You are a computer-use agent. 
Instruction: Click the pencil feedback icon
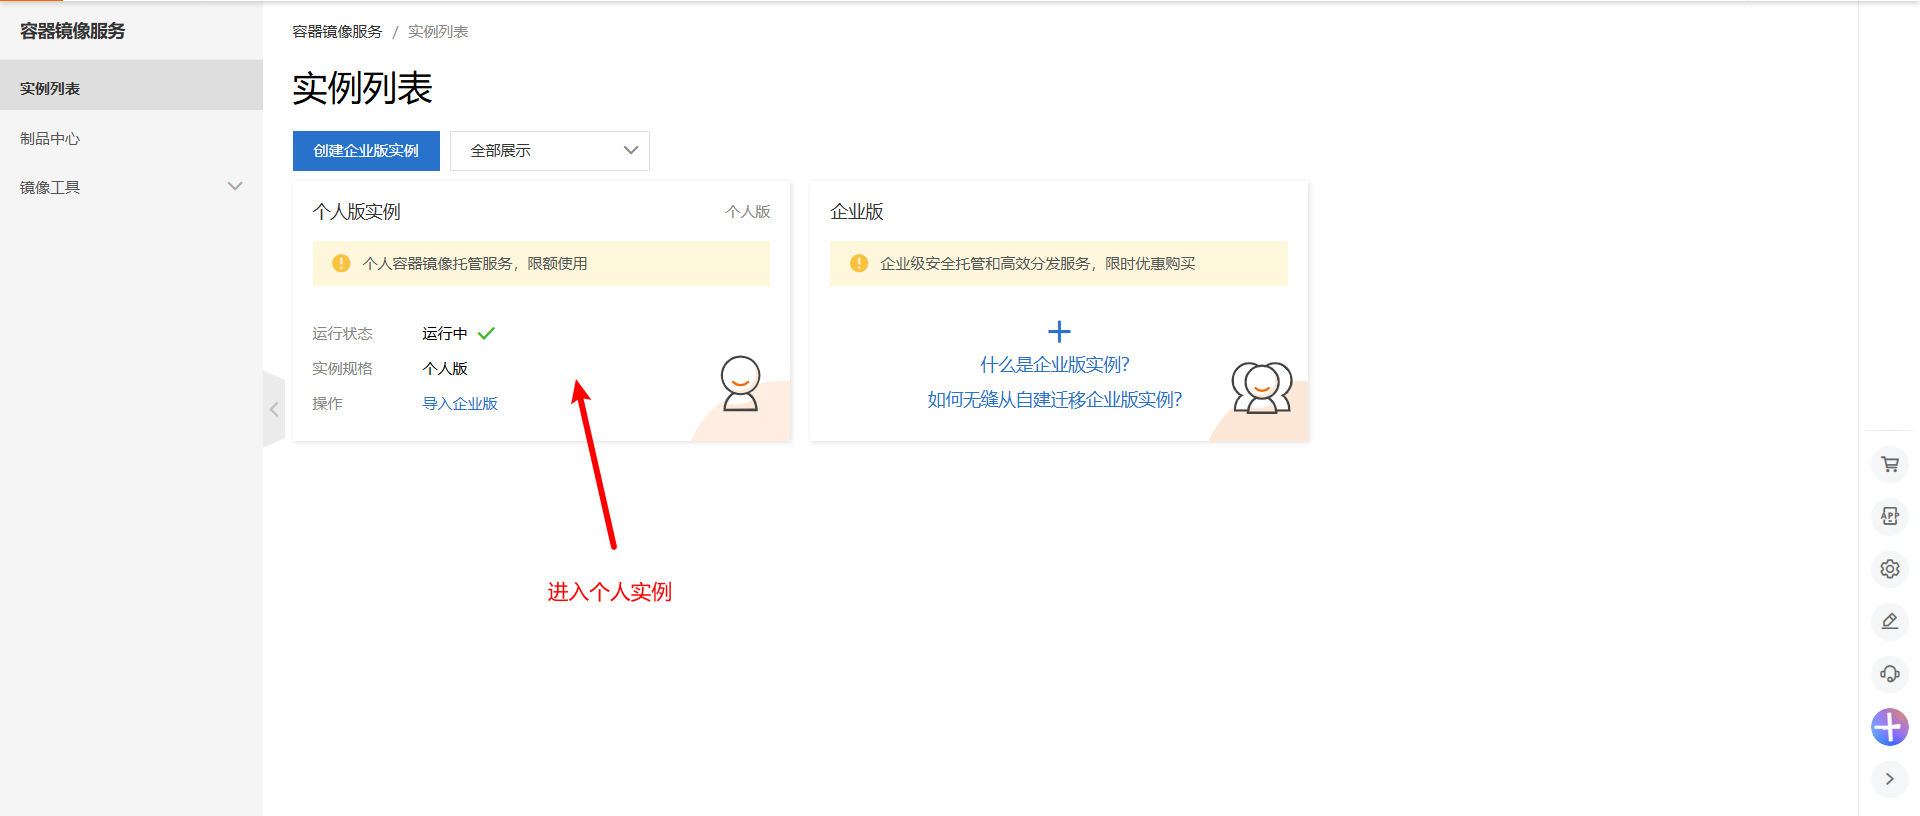pyautogui.click(x=1889, y=621)
